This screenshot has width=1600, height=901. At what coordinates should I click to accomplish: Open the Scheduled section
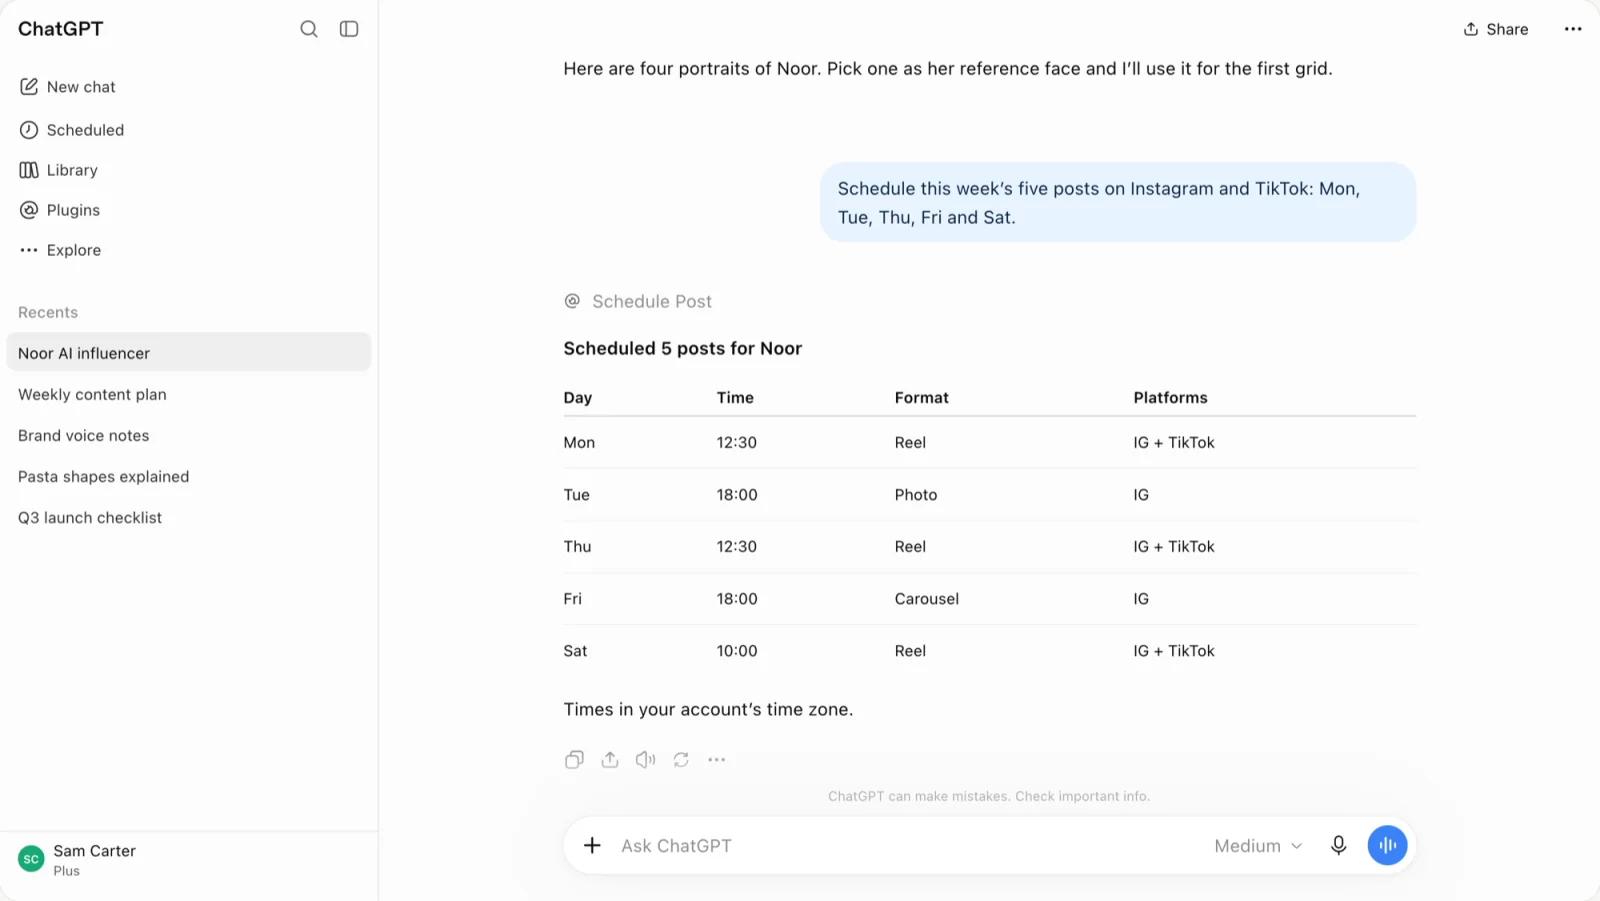[72, 130]
